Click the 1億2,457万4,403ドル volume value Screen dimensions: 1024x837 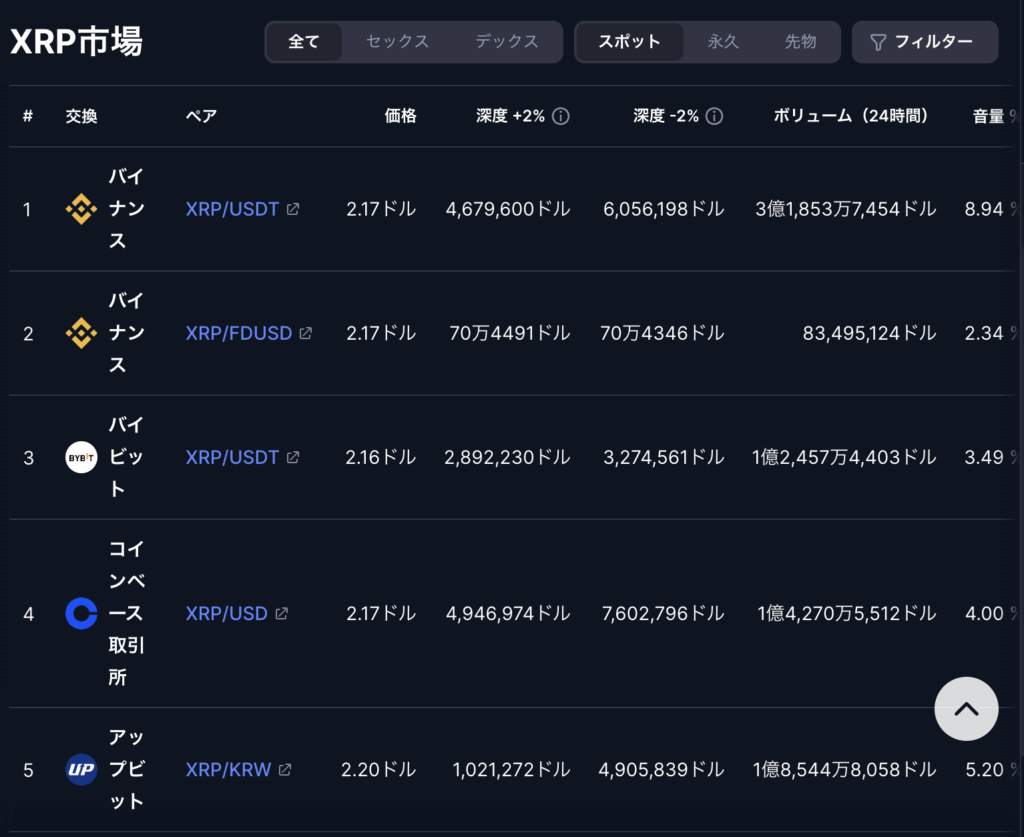[844, 457]
